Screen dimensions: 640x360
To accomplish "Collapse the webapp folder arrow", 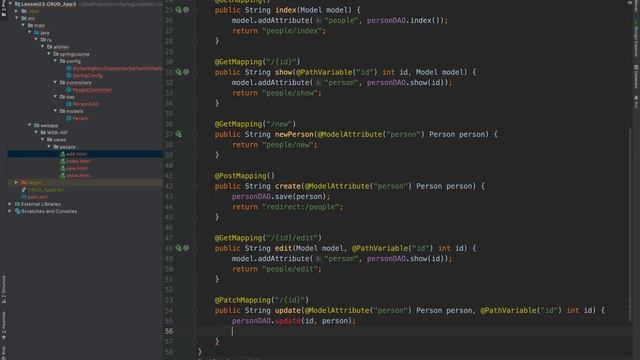I will 29,125.
